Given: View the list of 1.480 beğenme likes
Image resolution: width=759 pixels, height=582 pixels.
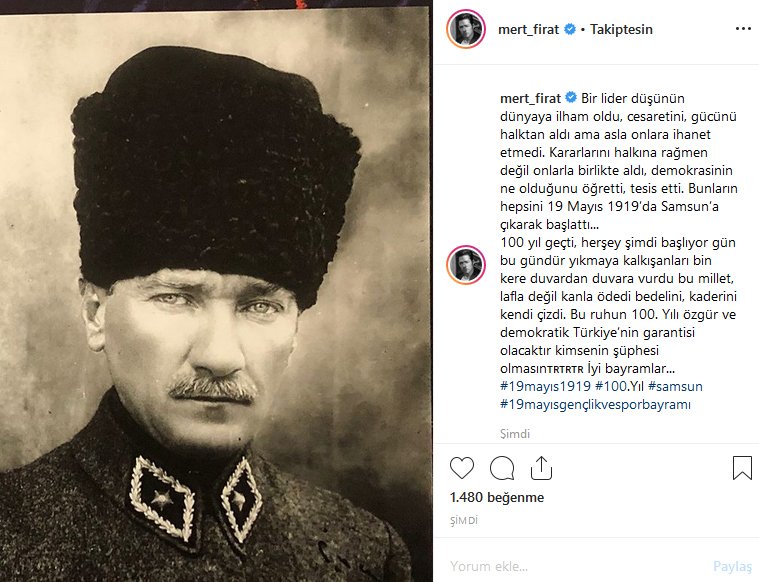Looking at the screenshot, I should pos(497,497).
